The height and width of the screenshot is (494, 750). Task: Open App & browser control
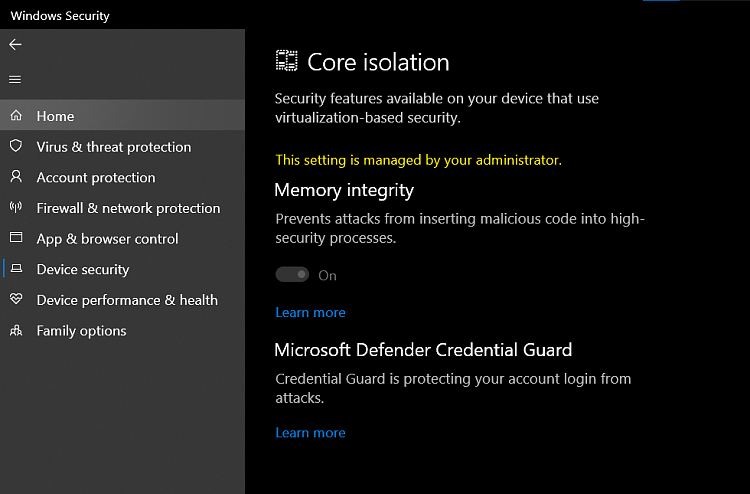(122, 238)
